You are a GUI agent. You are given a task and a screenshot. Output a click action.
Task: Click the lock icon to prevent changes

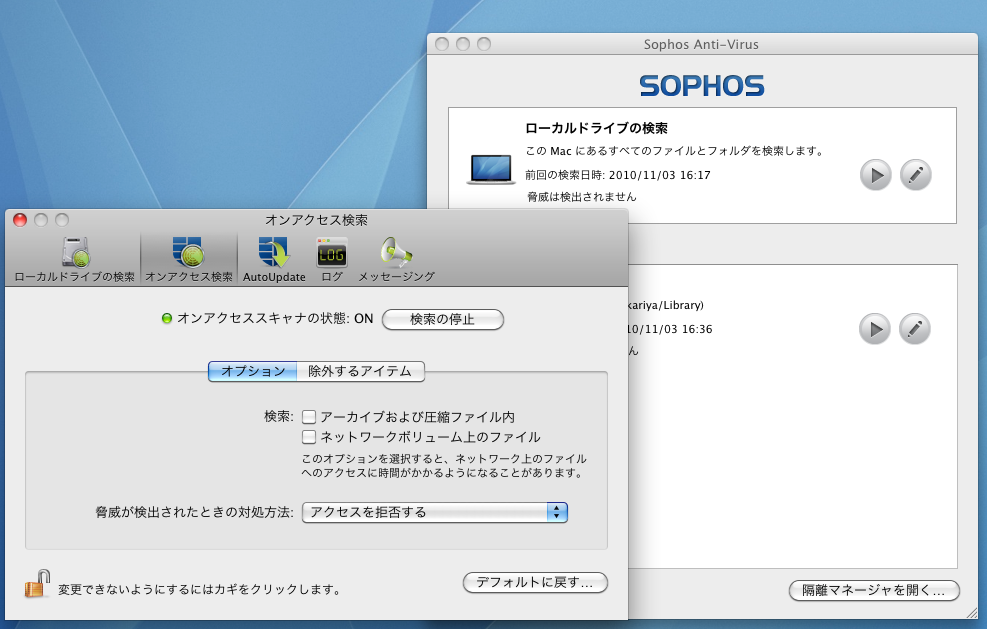pos(37,584)
